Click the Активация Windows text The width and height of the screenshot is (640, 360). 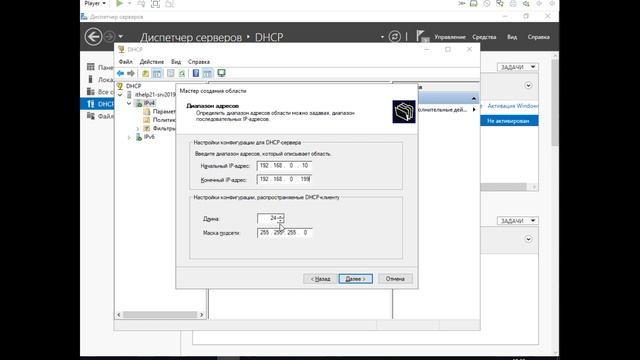tap(513, 106)
